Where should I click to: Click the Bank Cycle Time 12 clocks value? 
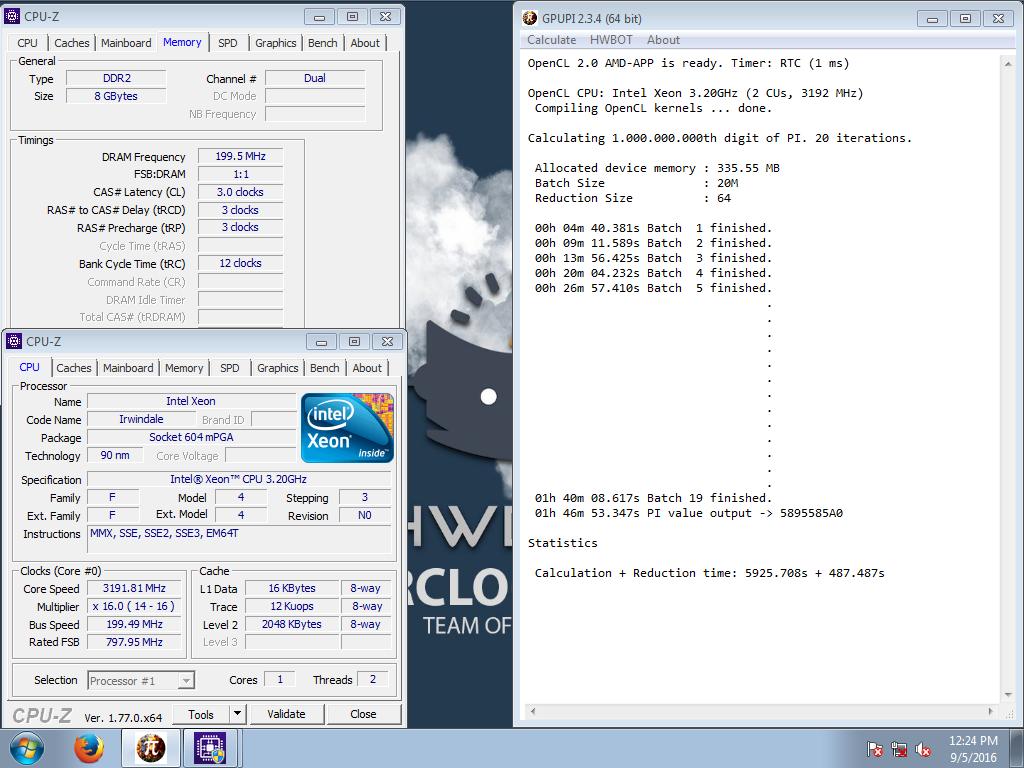click(x=240, y=263)
